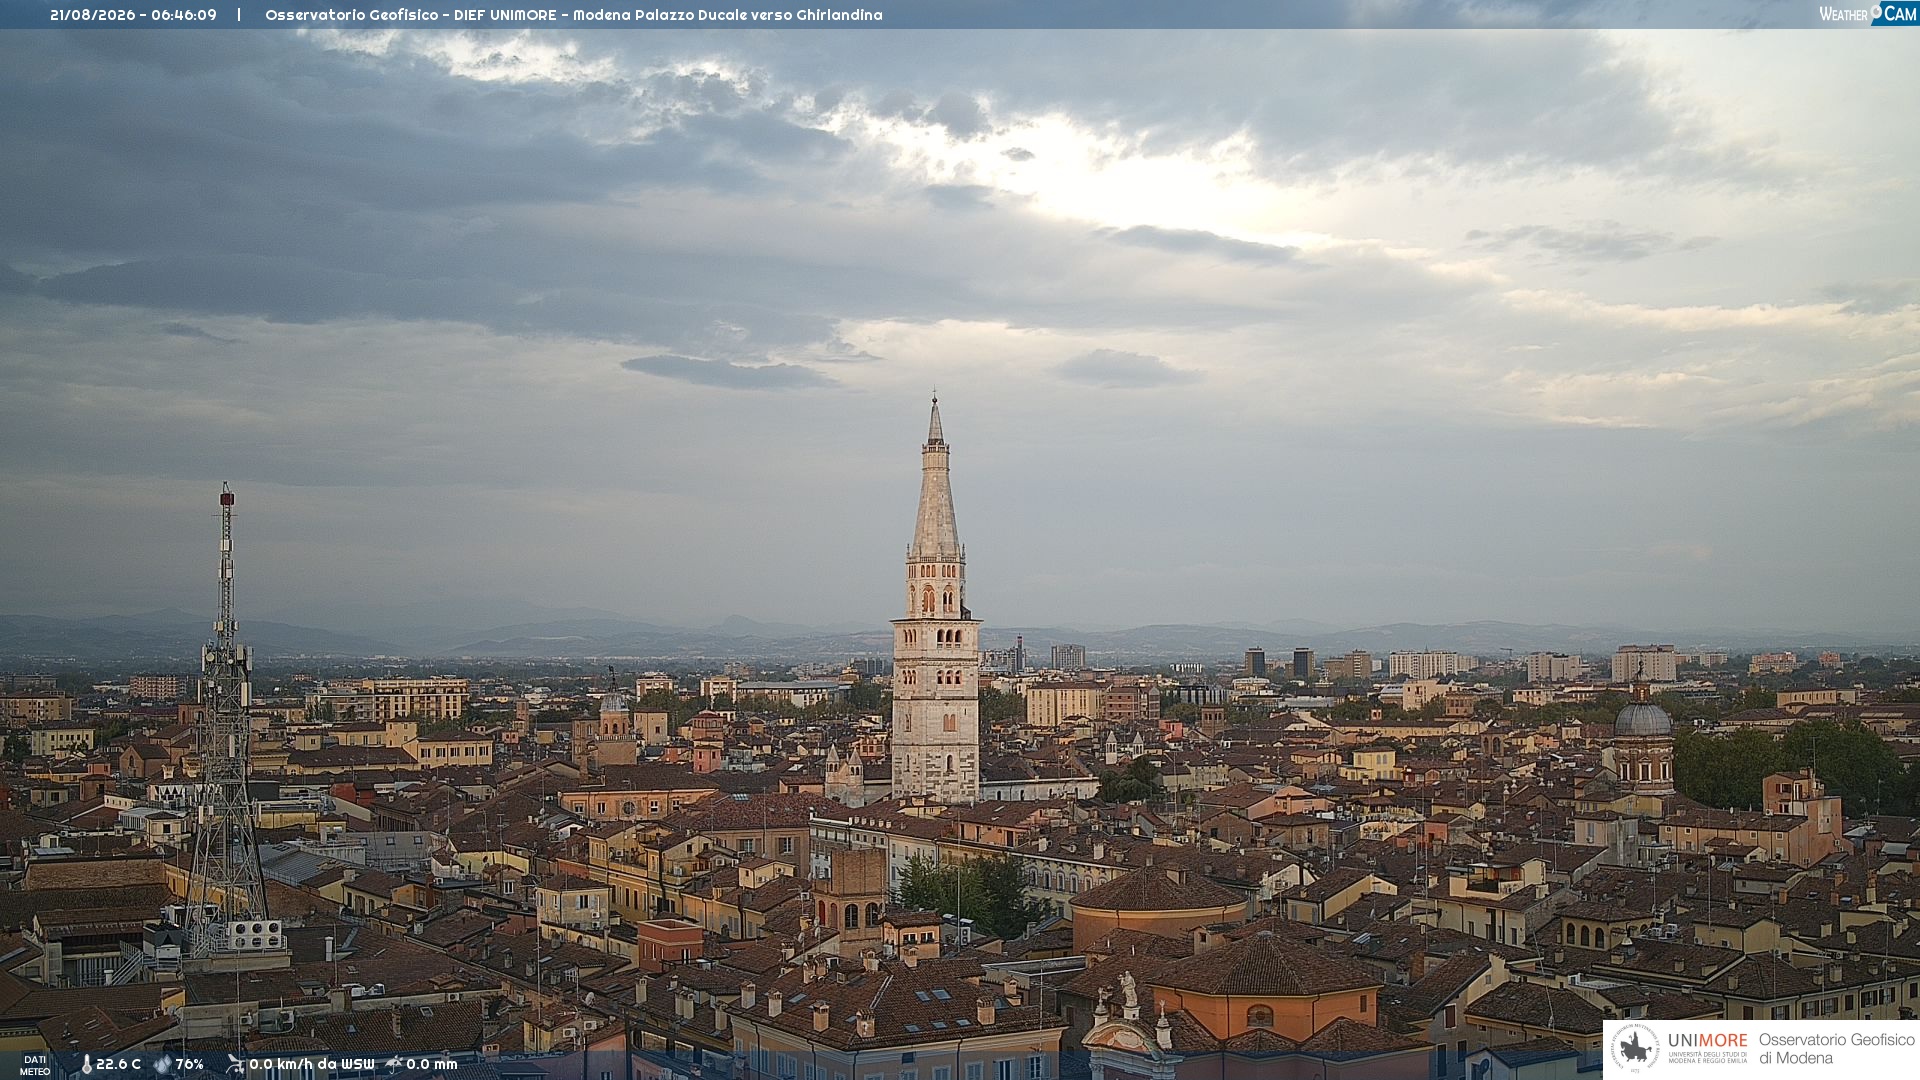Screen dimensions: 1920x1080
Task: Click the UNIMORE logo text
Action: coord(1707,1041)
